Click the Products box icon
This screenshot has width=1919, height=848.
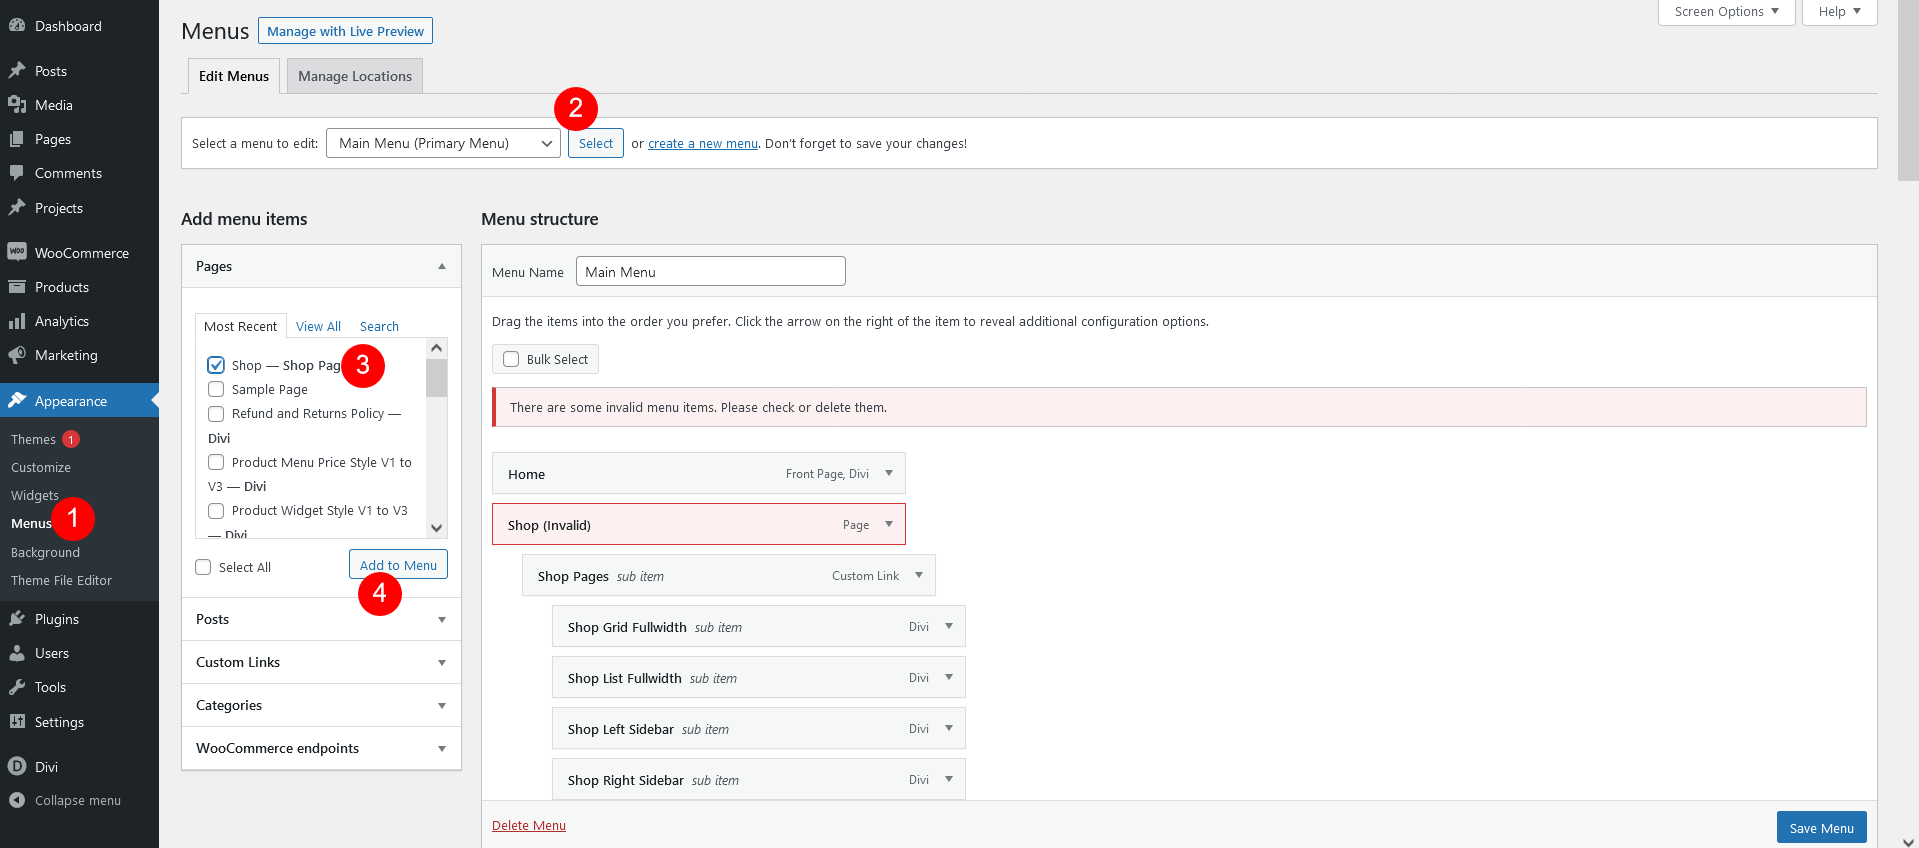tap(17, 287)
